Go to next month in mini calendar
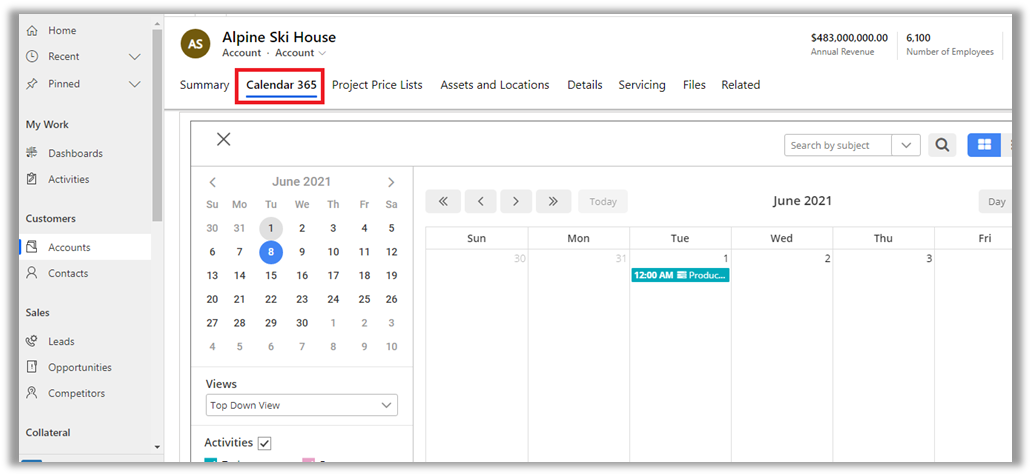Image resolution: width=1032 pixels, height=476 pixels. click(x=391, y=182)
